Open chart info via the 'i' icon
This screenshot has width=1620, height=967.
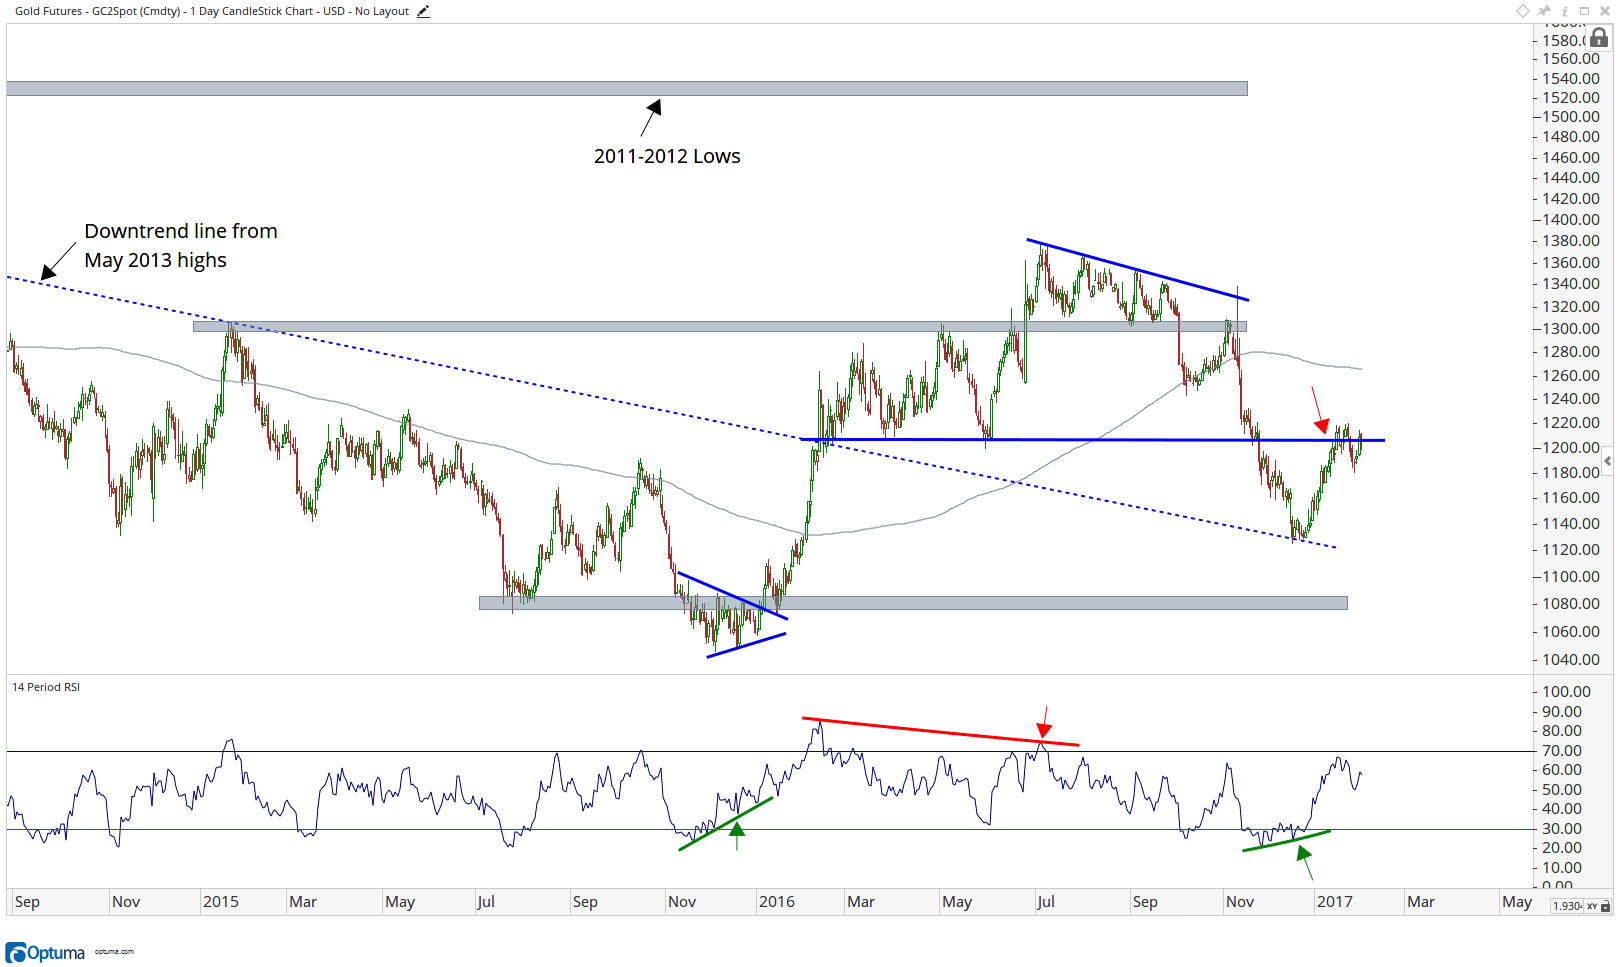coord(1565,11)
